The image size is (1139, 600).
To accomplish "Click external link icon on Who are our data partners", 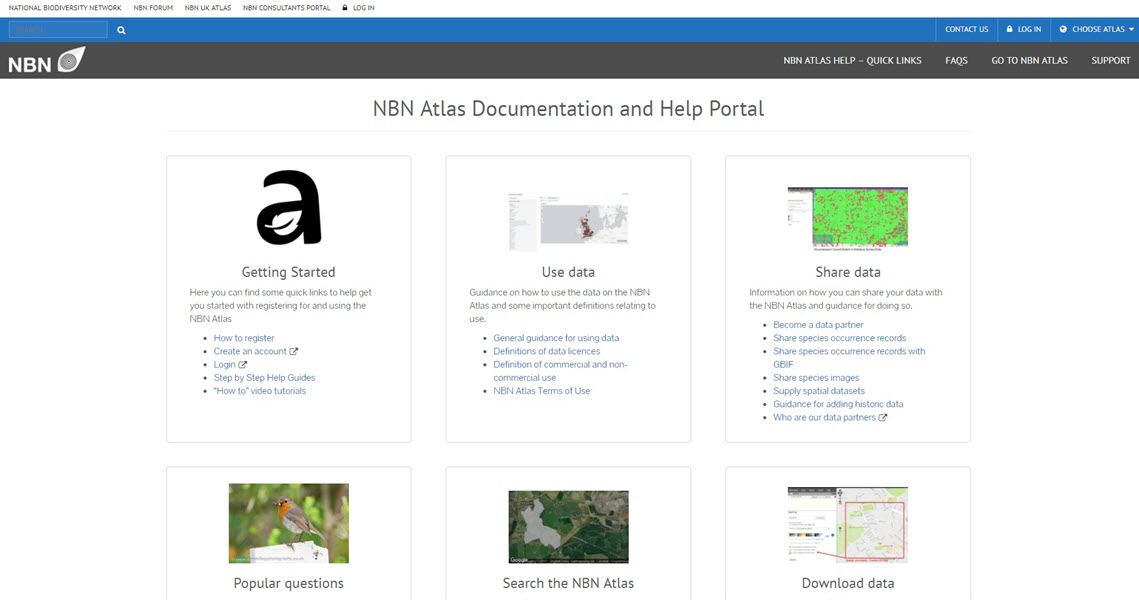I will [884, 418].
